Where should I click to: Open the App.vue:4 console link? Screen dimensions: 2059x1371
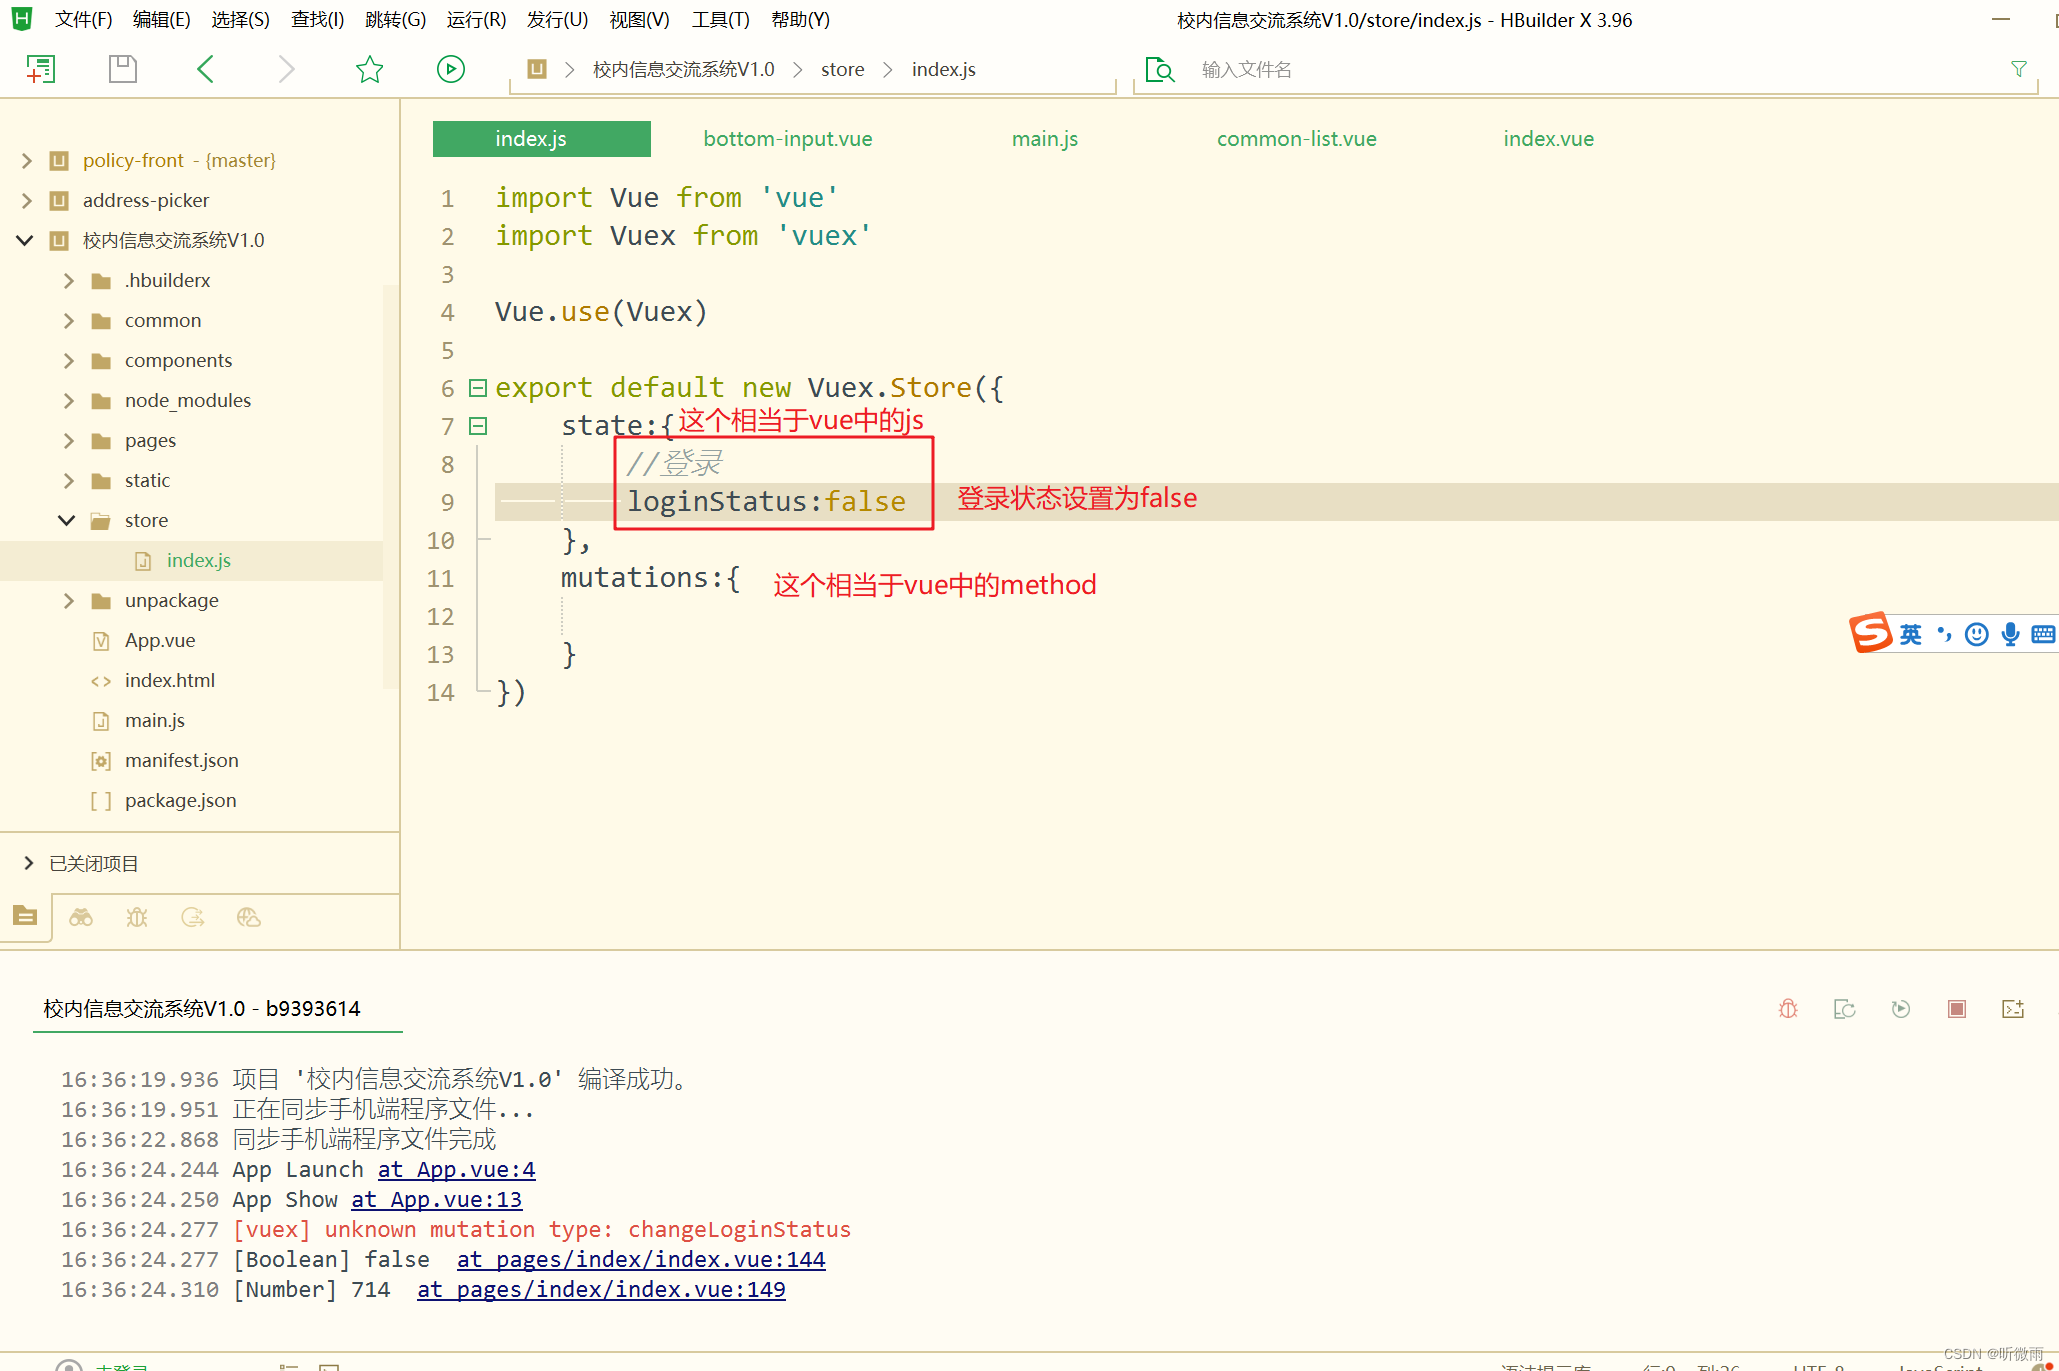(457, 1169)
